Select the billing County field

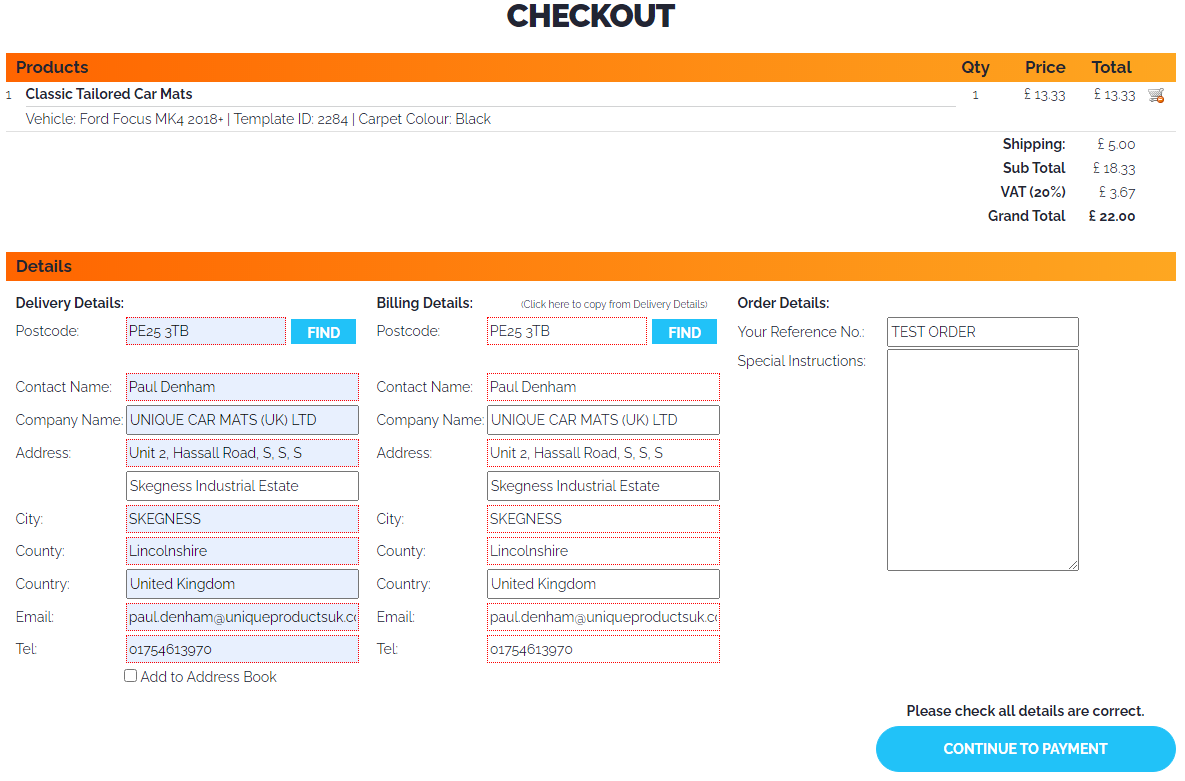[x=603, y=551]
